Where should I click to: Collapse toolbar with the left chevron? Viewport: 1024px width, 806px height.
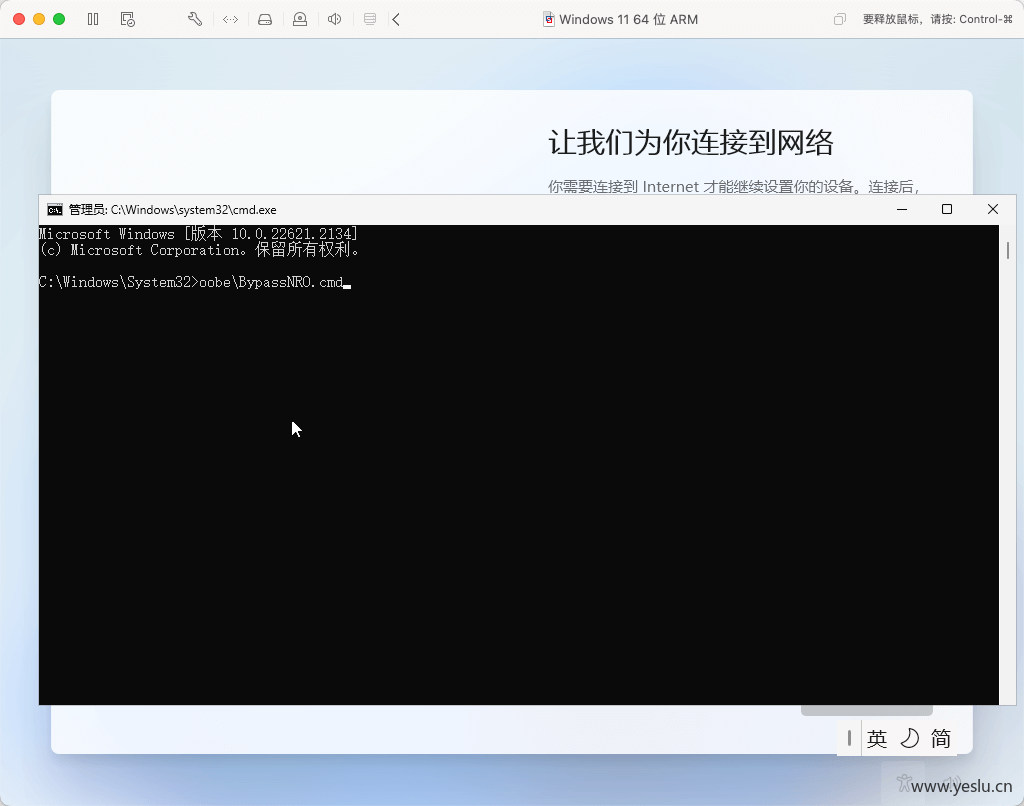point(396,19)
